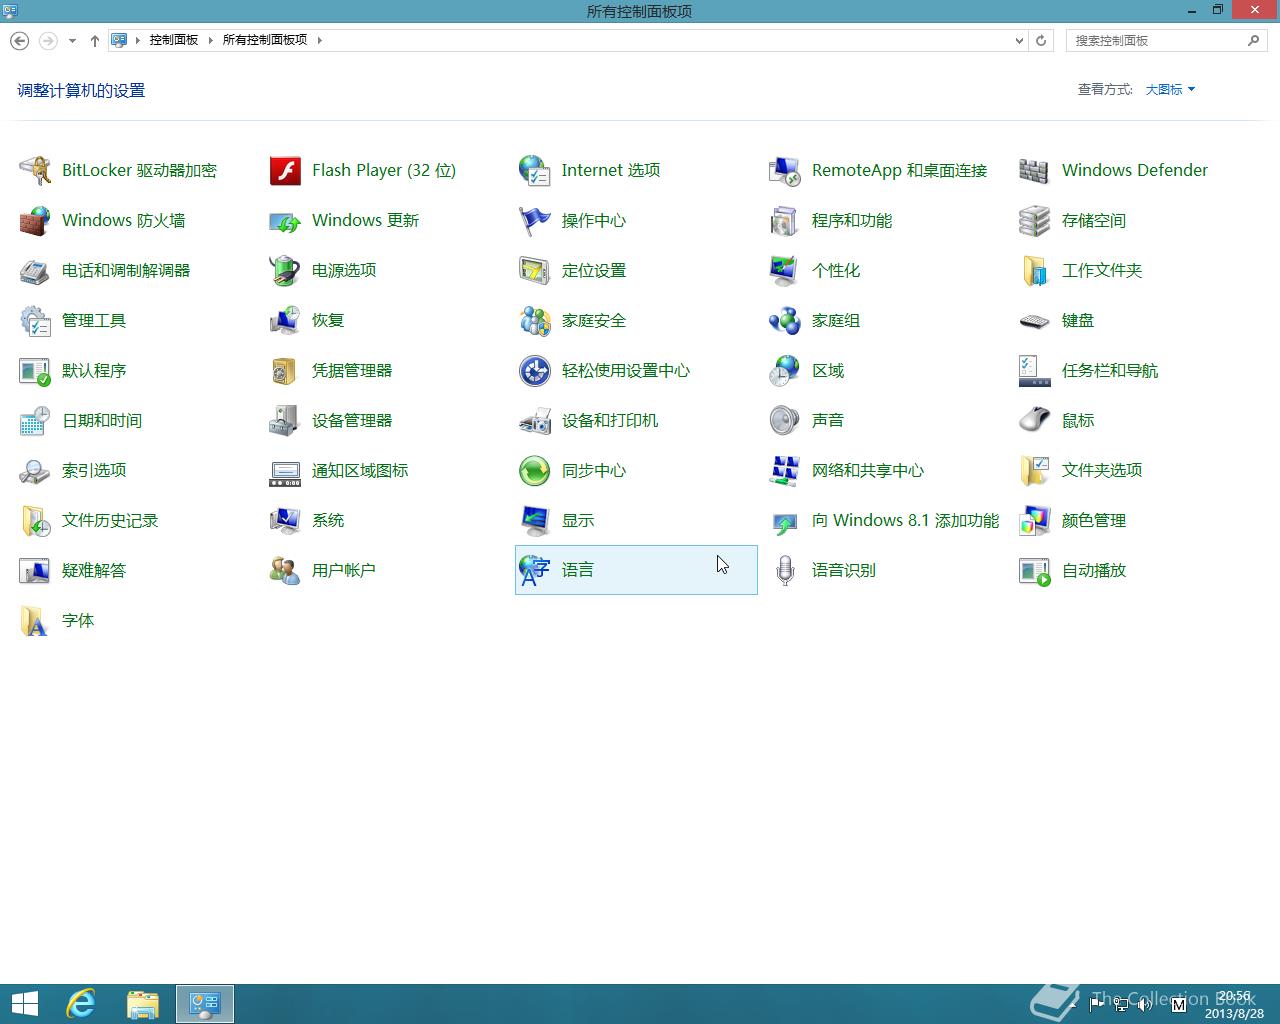1280x1024 pixels.
Task: Open the 语言 language icon
Action: point(535,570)
